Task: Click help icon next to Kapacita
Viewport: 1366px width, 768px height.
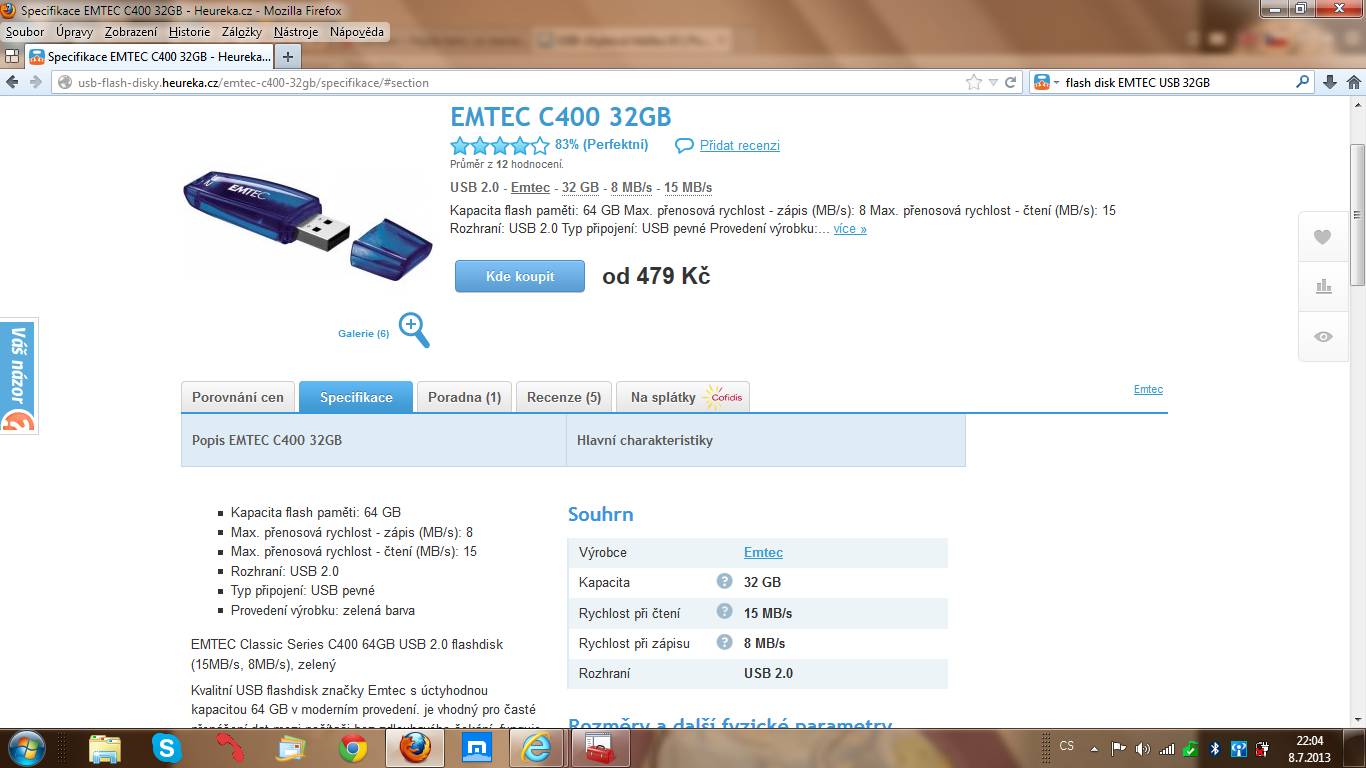Action: coord(724,581)
